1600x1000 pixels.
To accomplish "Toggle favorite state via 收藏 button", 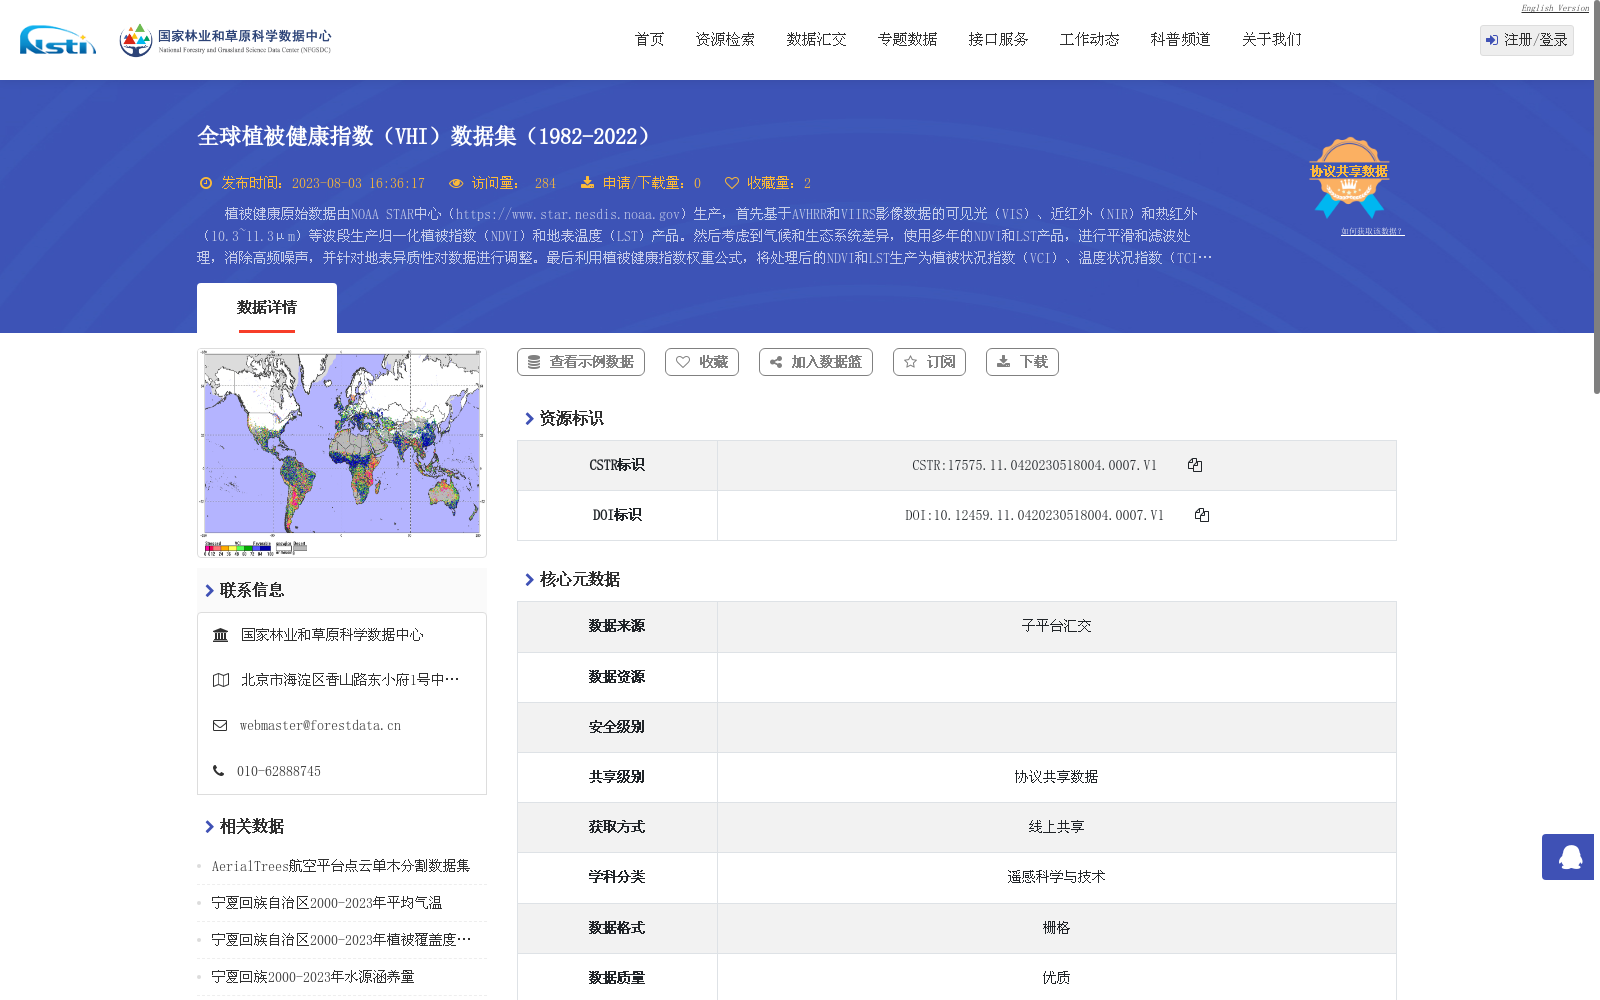I will tap(701, 362).
